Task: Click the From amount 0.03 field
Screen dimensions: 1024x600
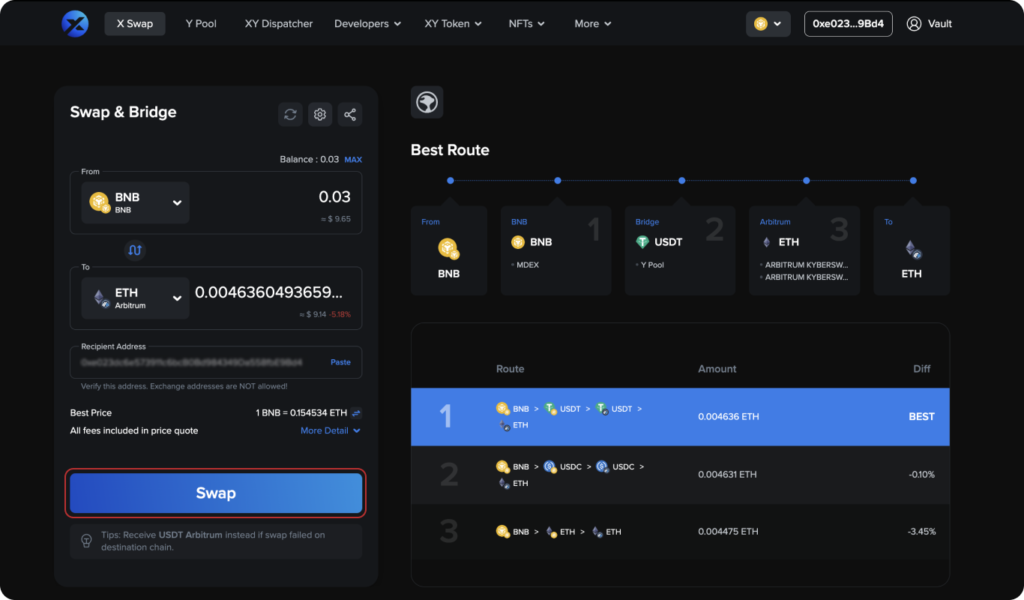Action: (334, 197)
